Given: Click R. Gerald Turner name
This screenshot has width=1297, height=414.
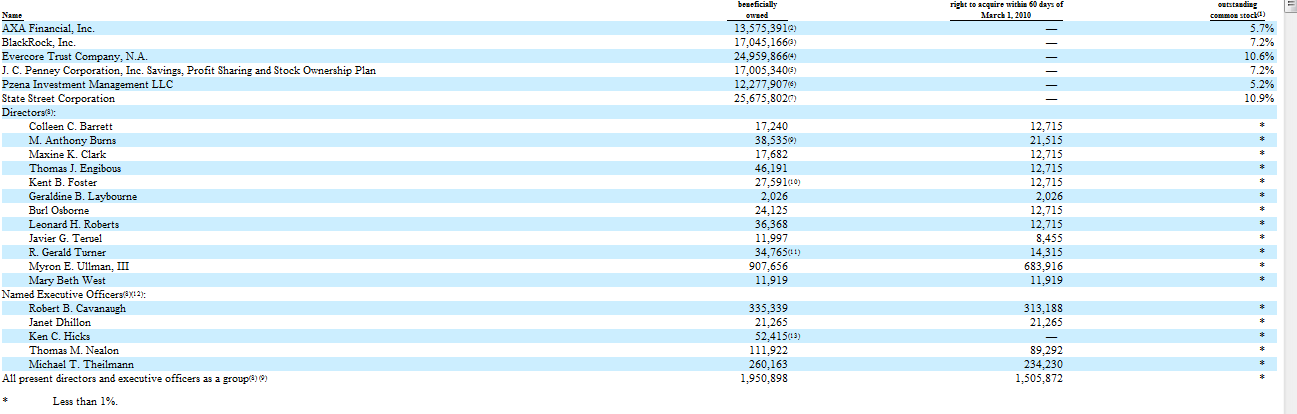Looking at the screenshot, I should (x=68, y=253).
